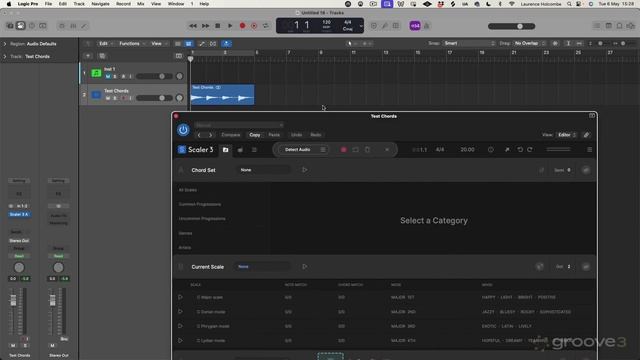Go to the next plugin preset arrow

tap(210, 135)
